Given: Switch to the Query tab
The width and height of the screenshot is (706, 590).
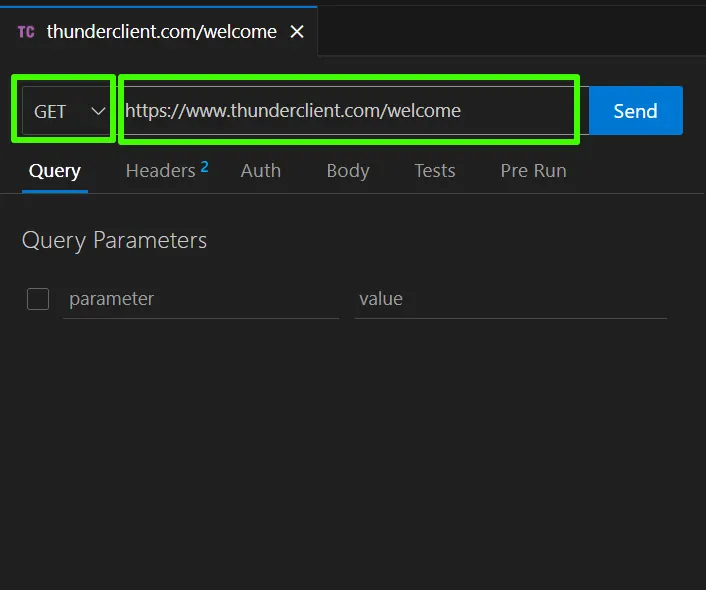Looking at the screenshot, I should coord(55,171).
